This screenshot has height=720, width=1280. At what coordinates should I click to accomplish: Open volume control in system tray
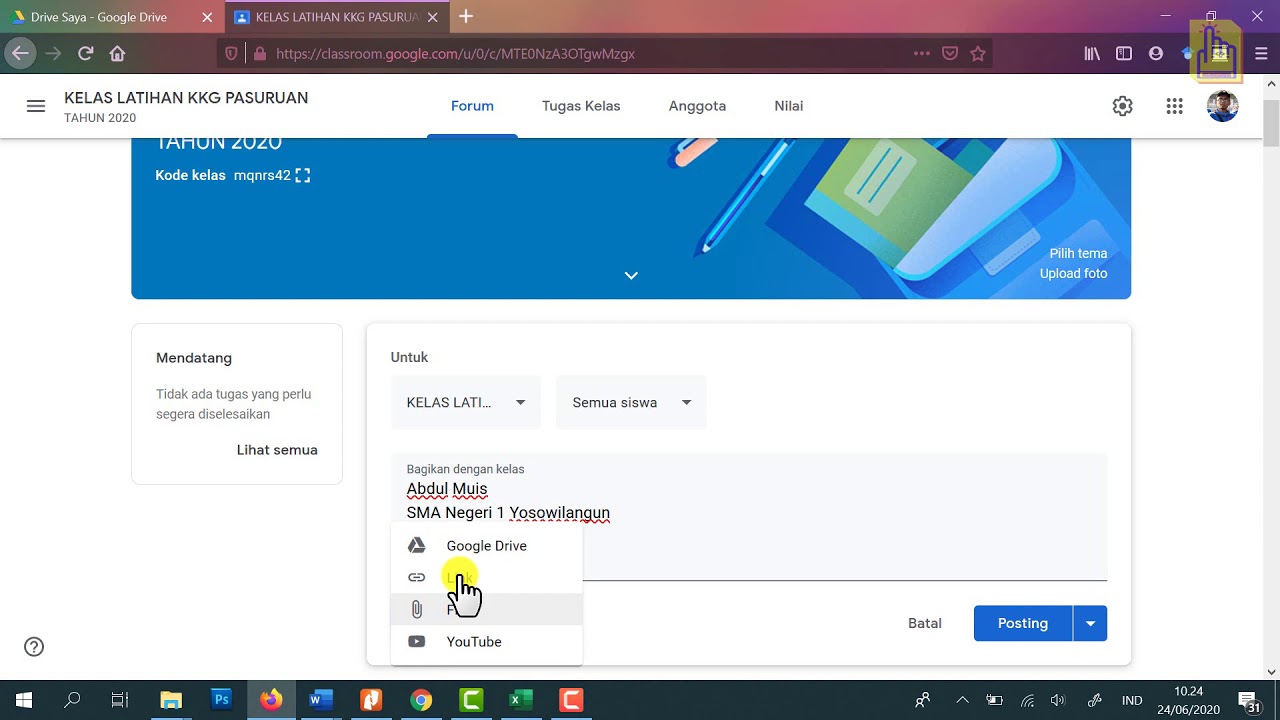(x=1059, y=700)
